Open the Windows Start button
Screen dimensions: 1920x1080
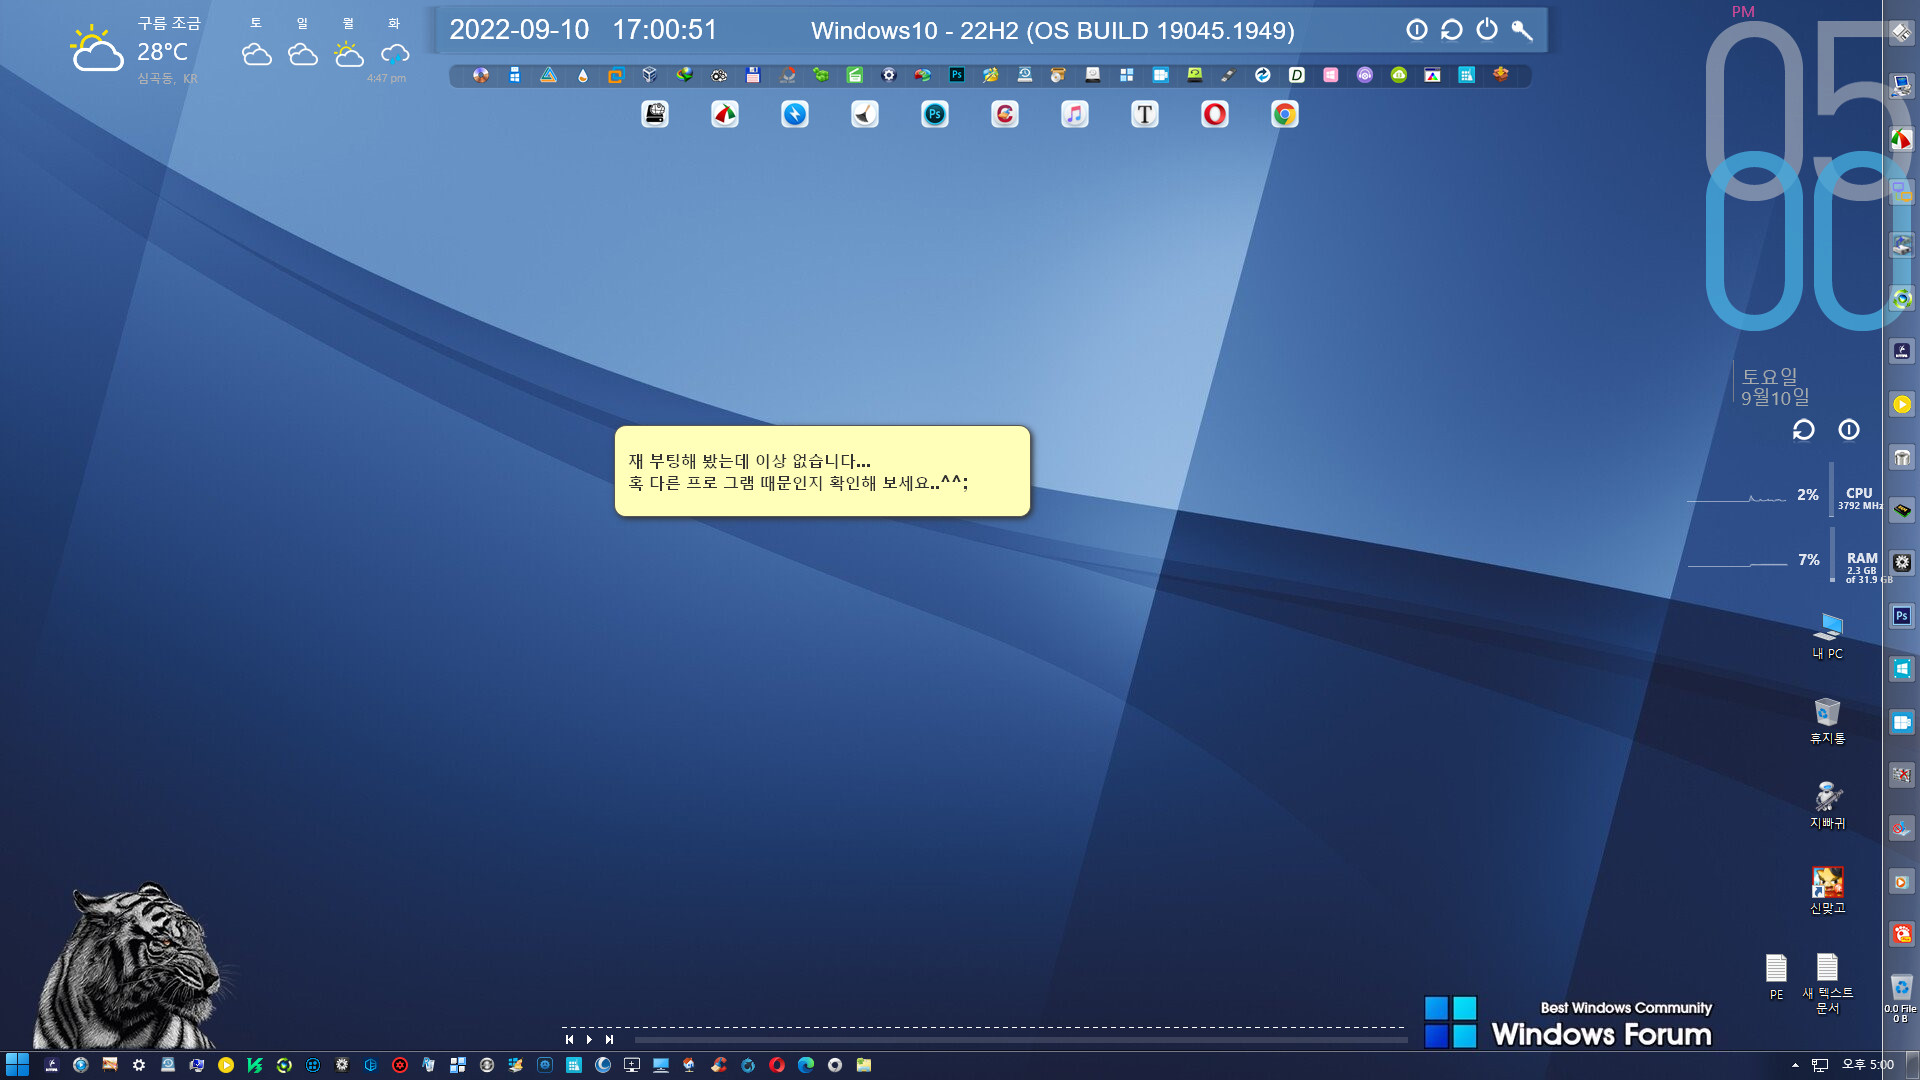[17, 1065]
